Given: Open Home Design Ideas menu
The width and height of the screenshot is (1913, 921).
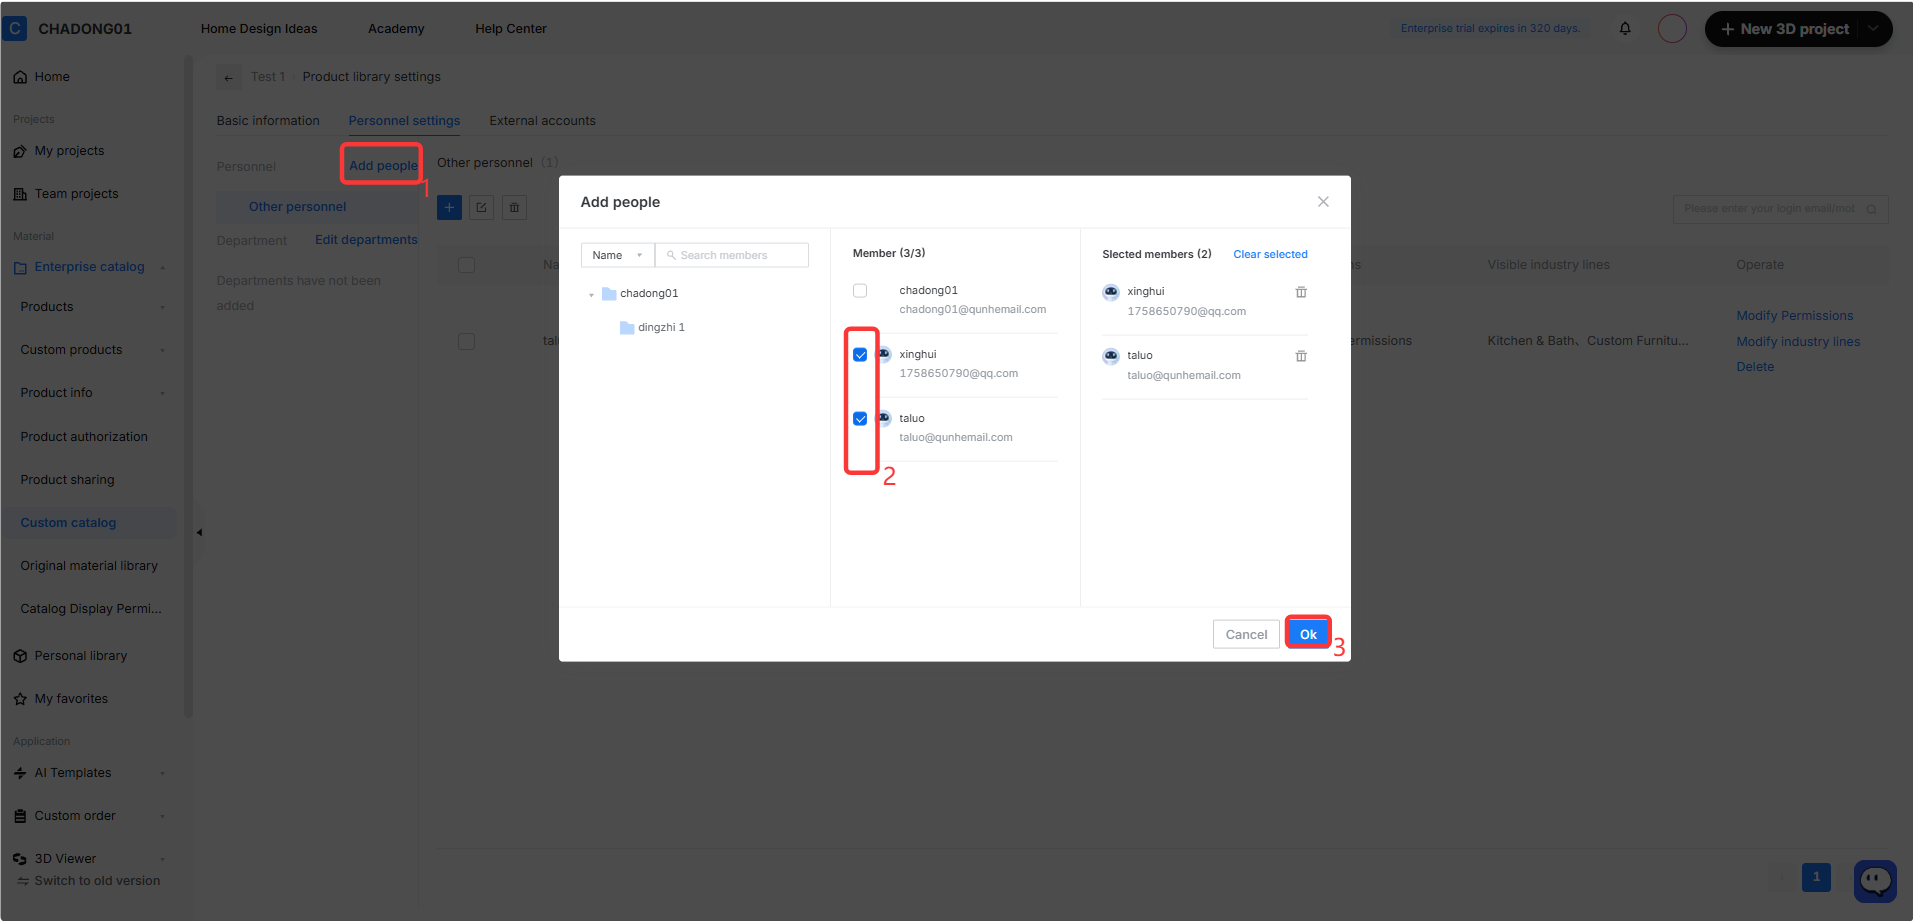Looking at the screenshot, I should tap(259, 29).
